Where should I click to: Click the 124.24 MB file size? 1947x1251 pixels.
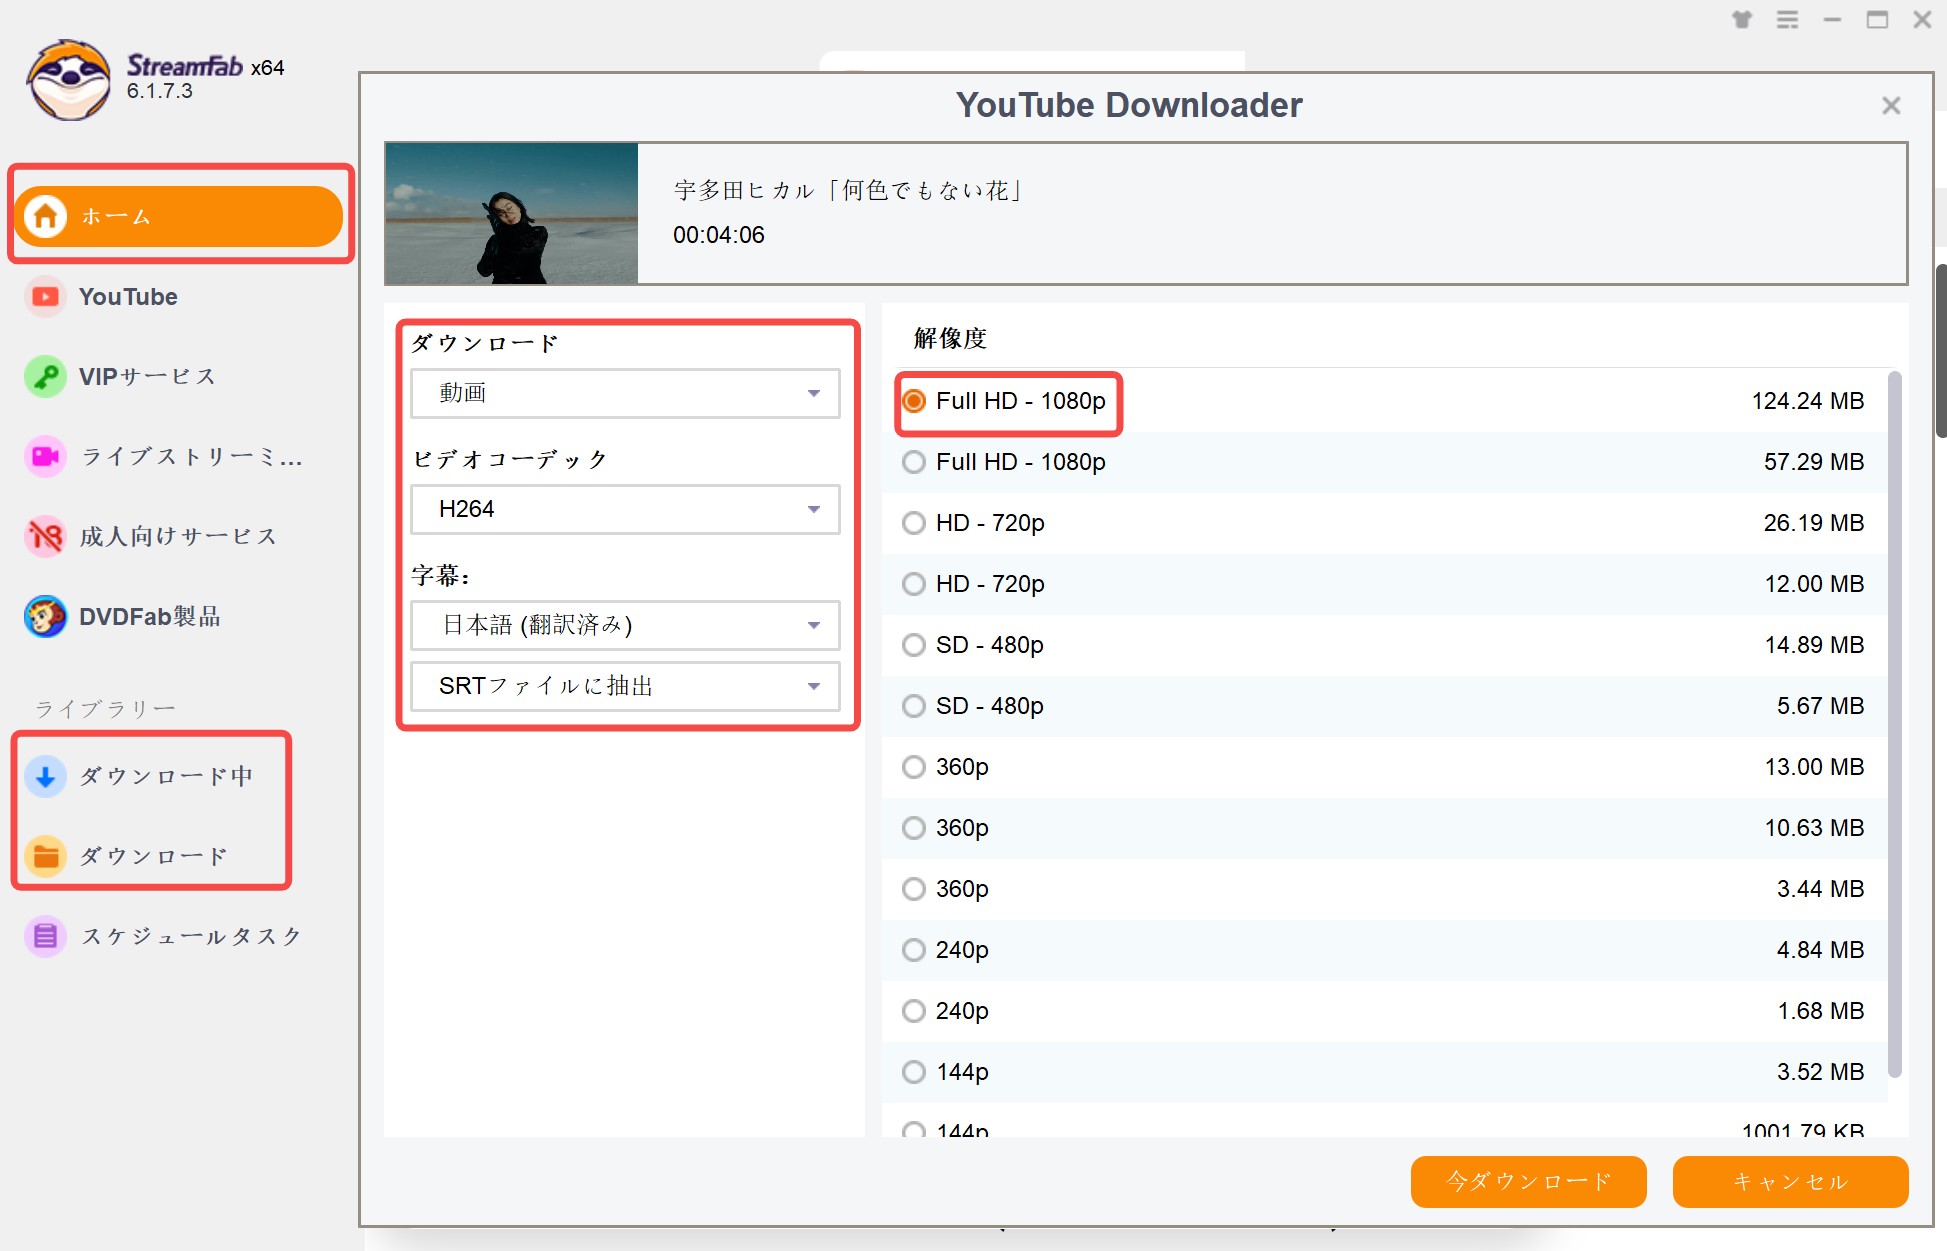(1808, 401)
